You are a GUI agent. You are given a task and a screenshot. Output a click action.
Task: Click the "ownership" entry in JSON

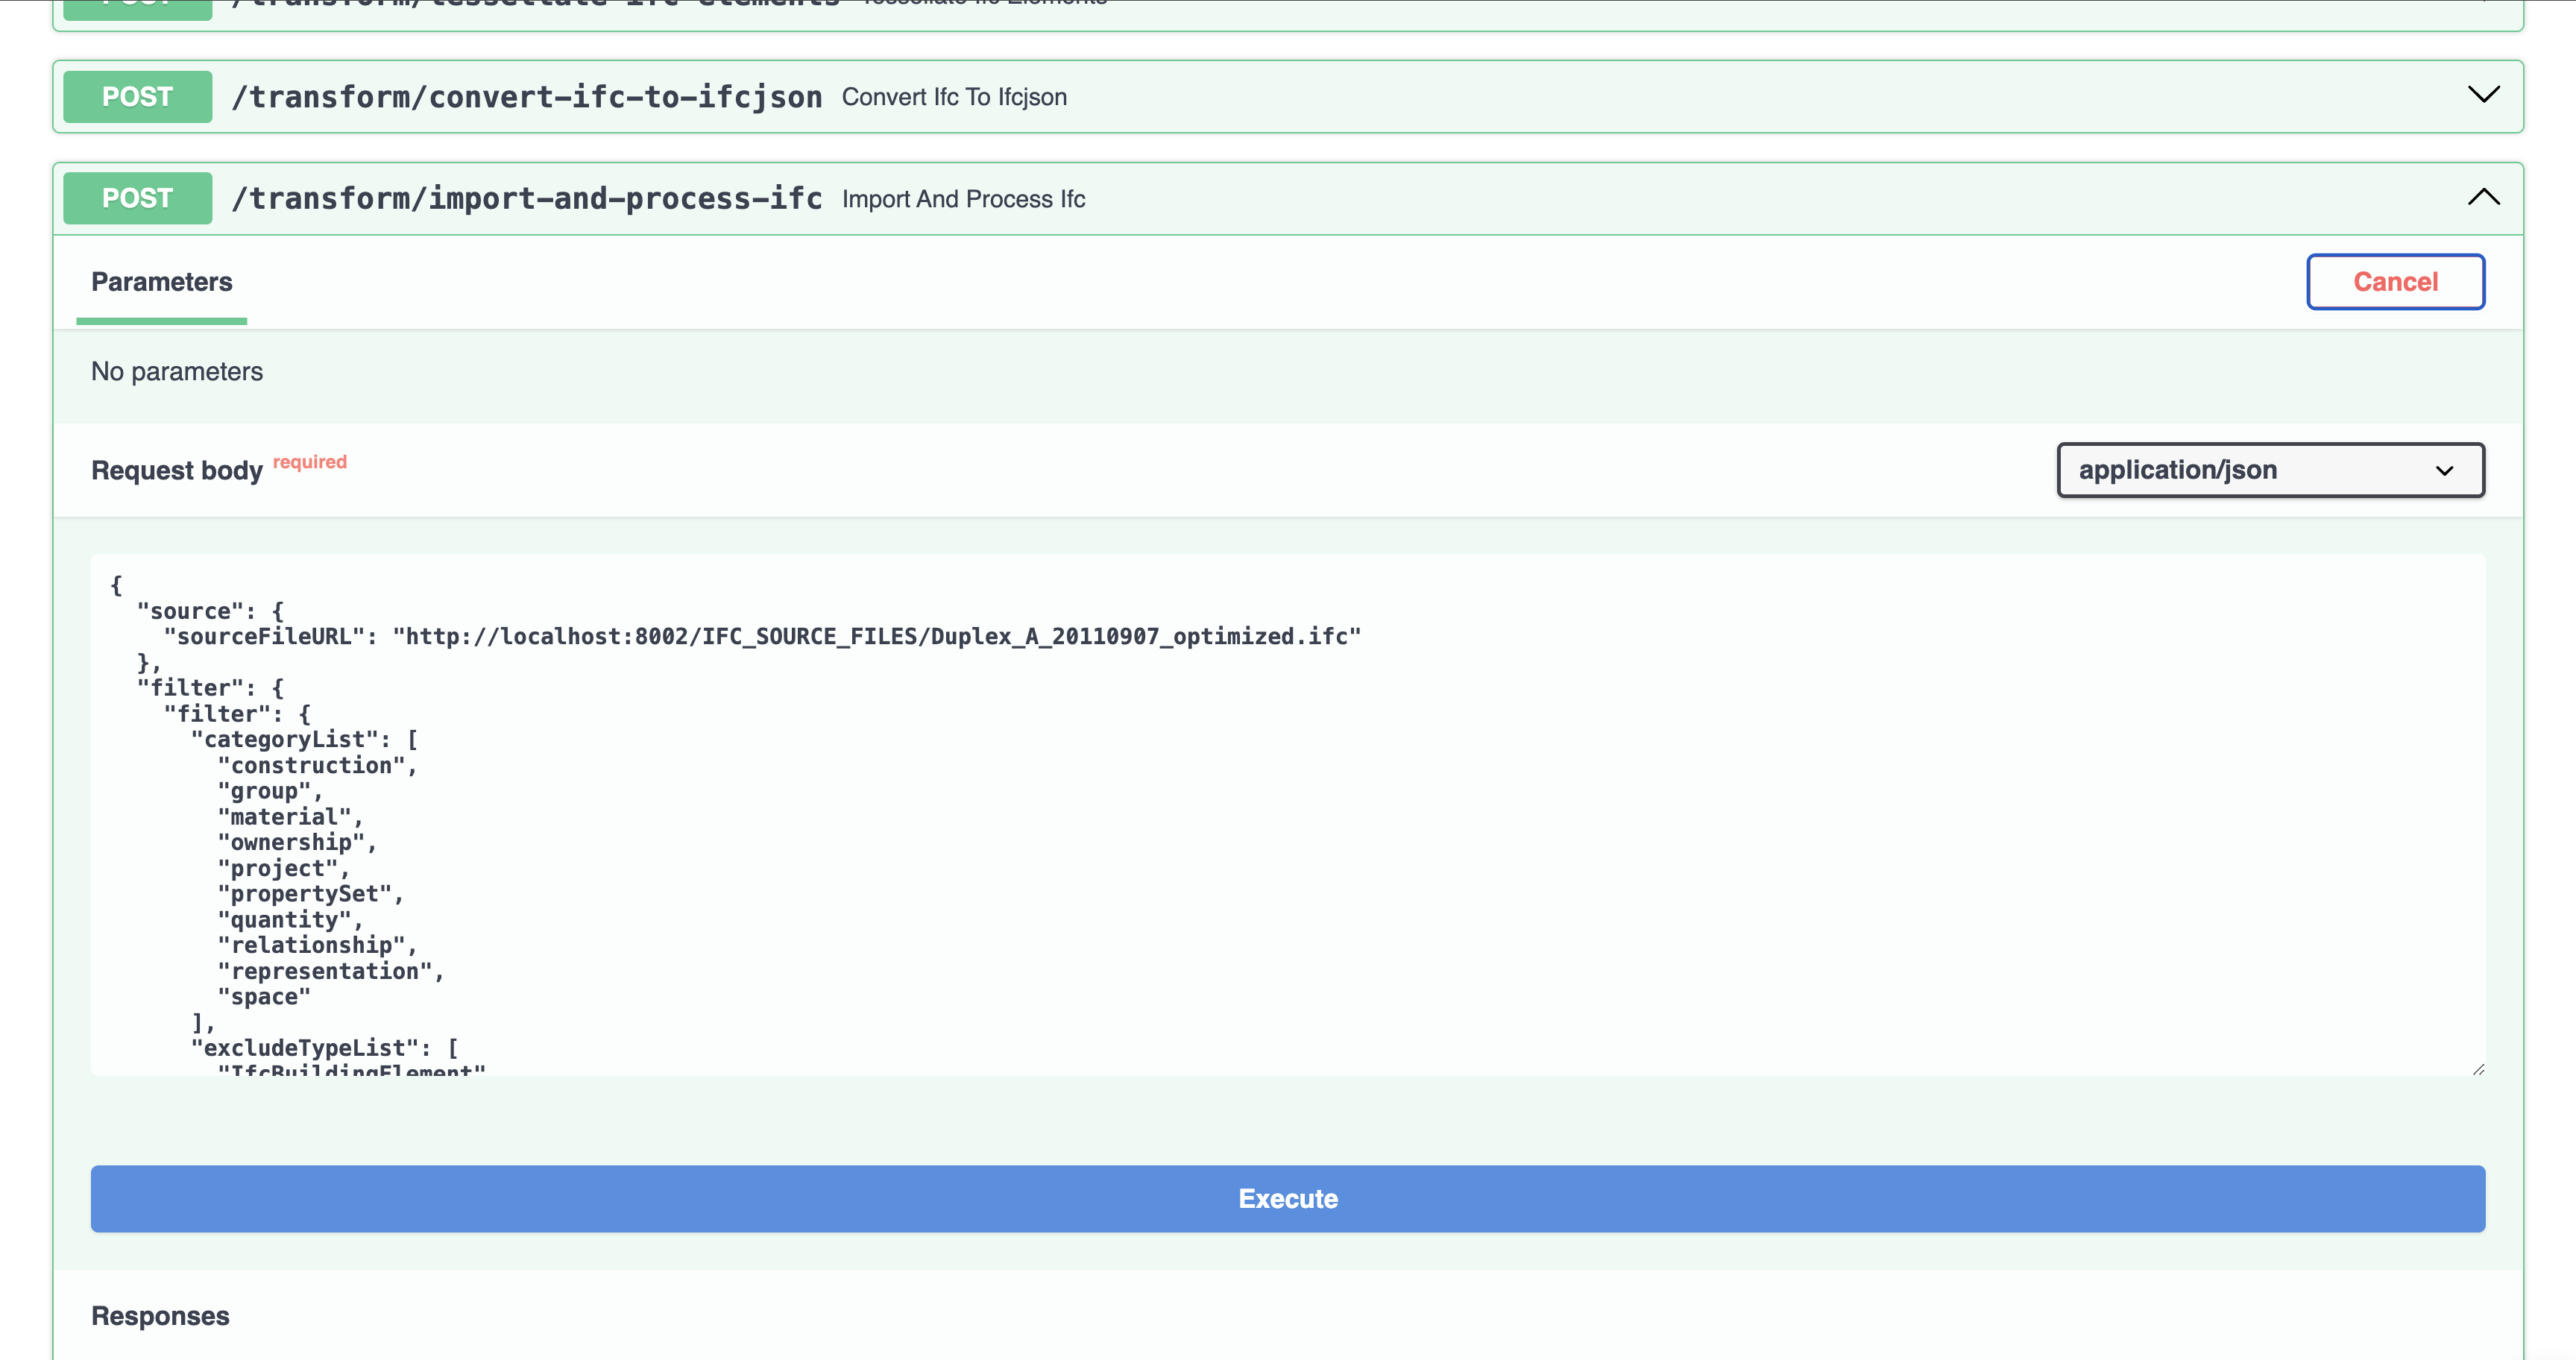(x=297, y=842)
